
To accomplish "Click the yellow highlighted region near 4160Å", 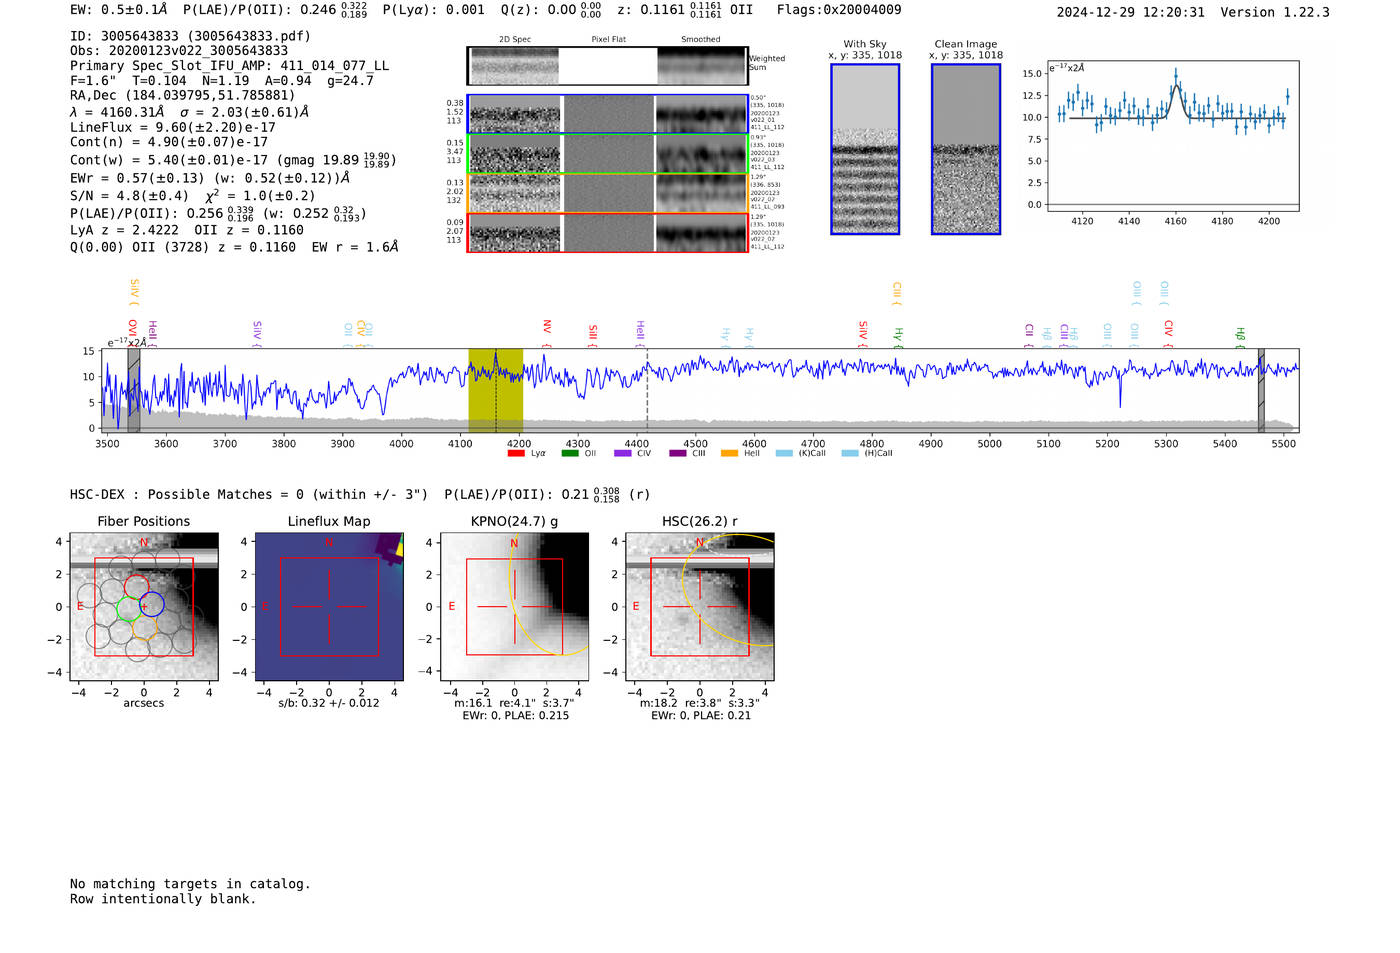I will click(x=496, y=390).
